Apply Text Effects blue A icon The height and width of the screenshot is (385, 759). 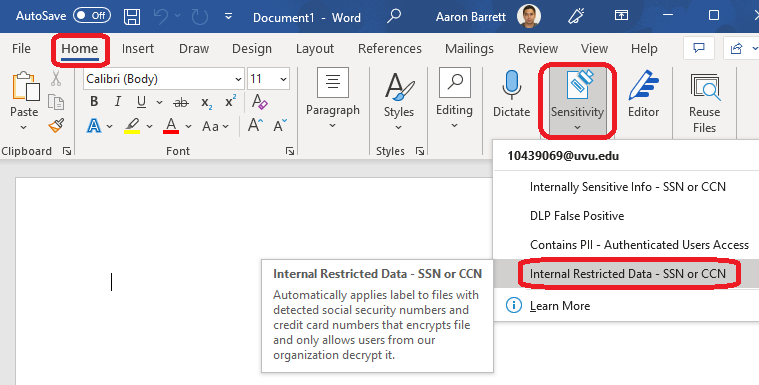(94, 126)
